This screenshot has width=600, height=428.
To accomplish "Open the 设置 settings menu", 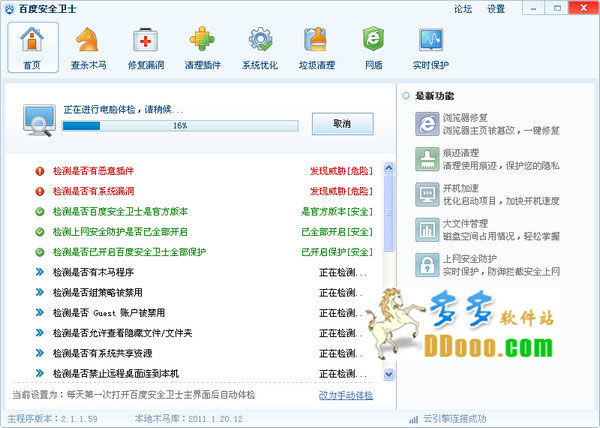I will (496, 9).
